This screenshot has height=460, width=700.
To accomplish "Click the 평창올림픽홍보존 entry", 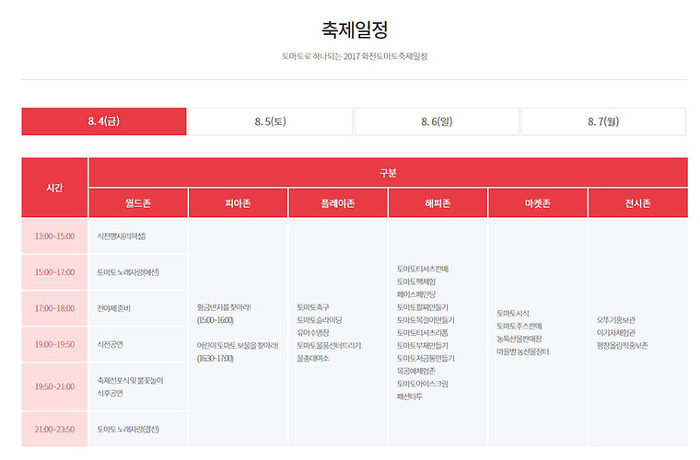I will pyautogui.click(x=622, y=346).
